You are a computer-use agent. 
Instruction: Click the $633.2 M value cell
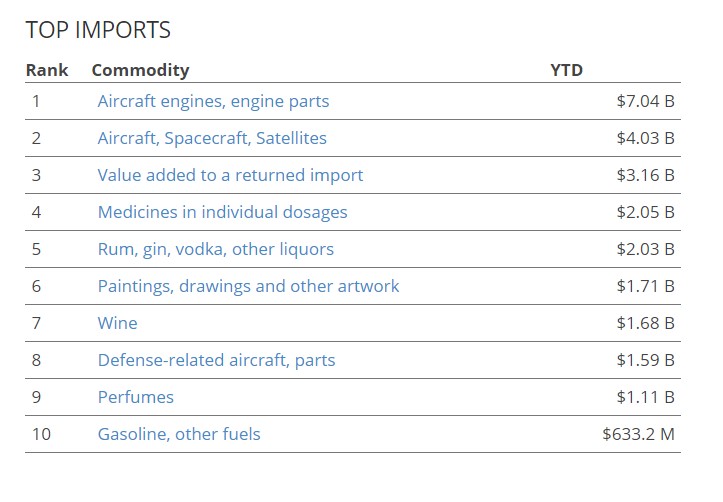[638, 434]
